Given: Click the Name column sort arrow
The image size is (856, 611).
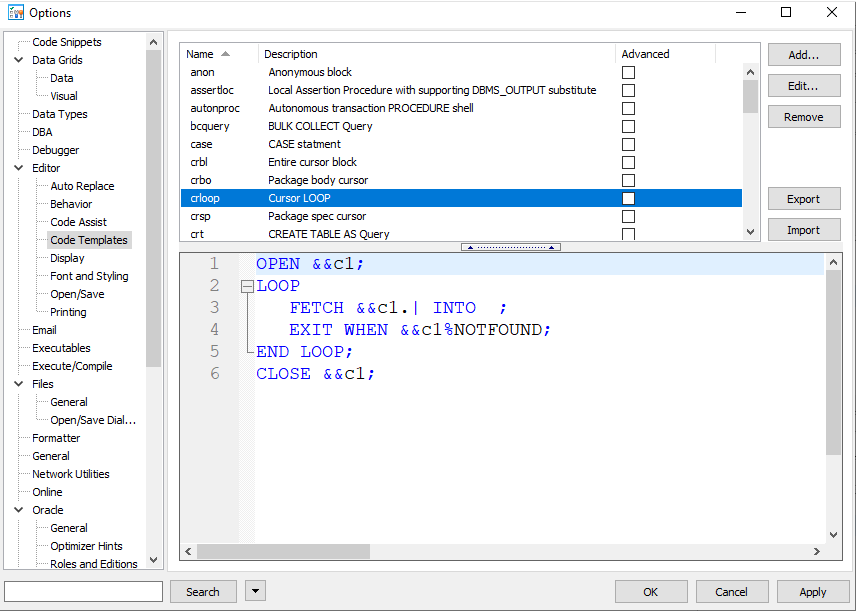Looking at the screenshot, I should (x=225, y=54).
